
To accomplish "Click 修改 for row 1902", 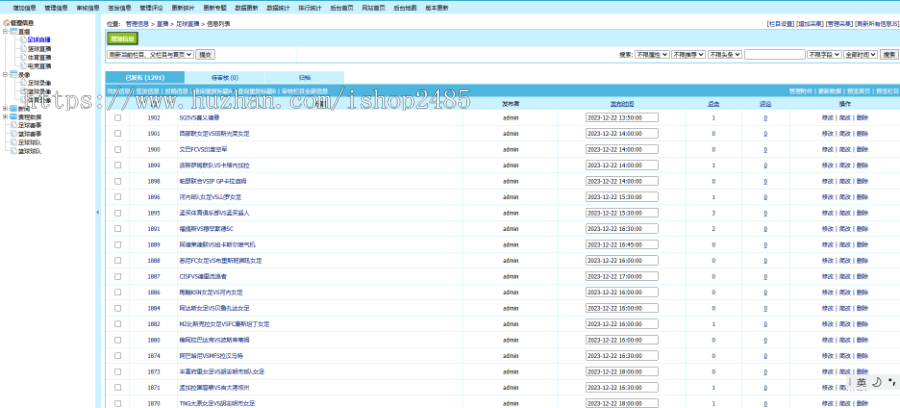I will [828, 118].
